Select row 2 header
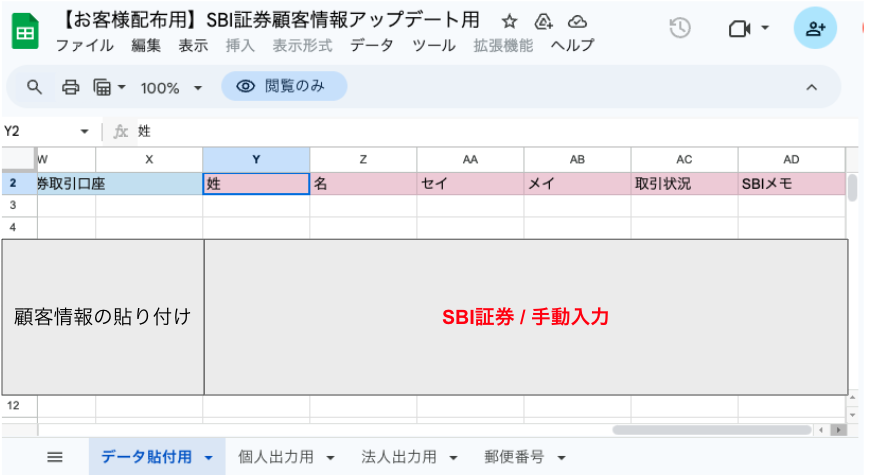869x475 pixels. (19, 183)
